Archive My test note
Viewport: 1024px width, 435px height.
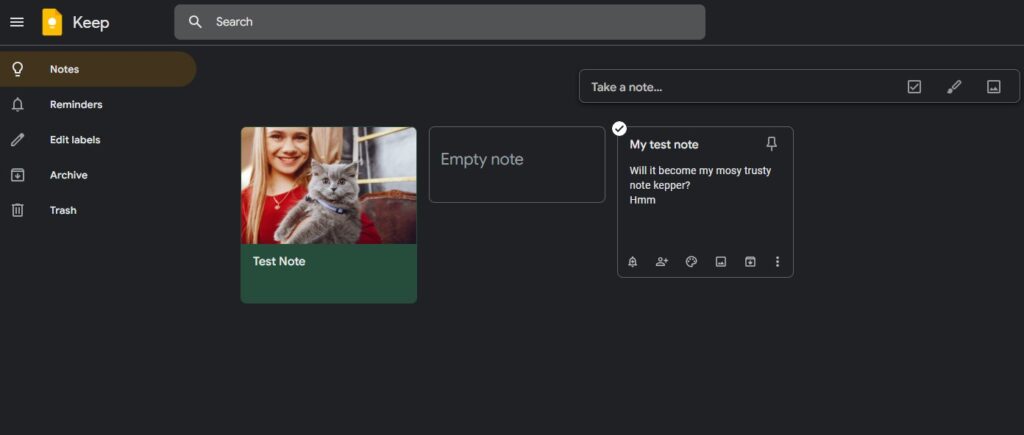click(x=750, y=262)
